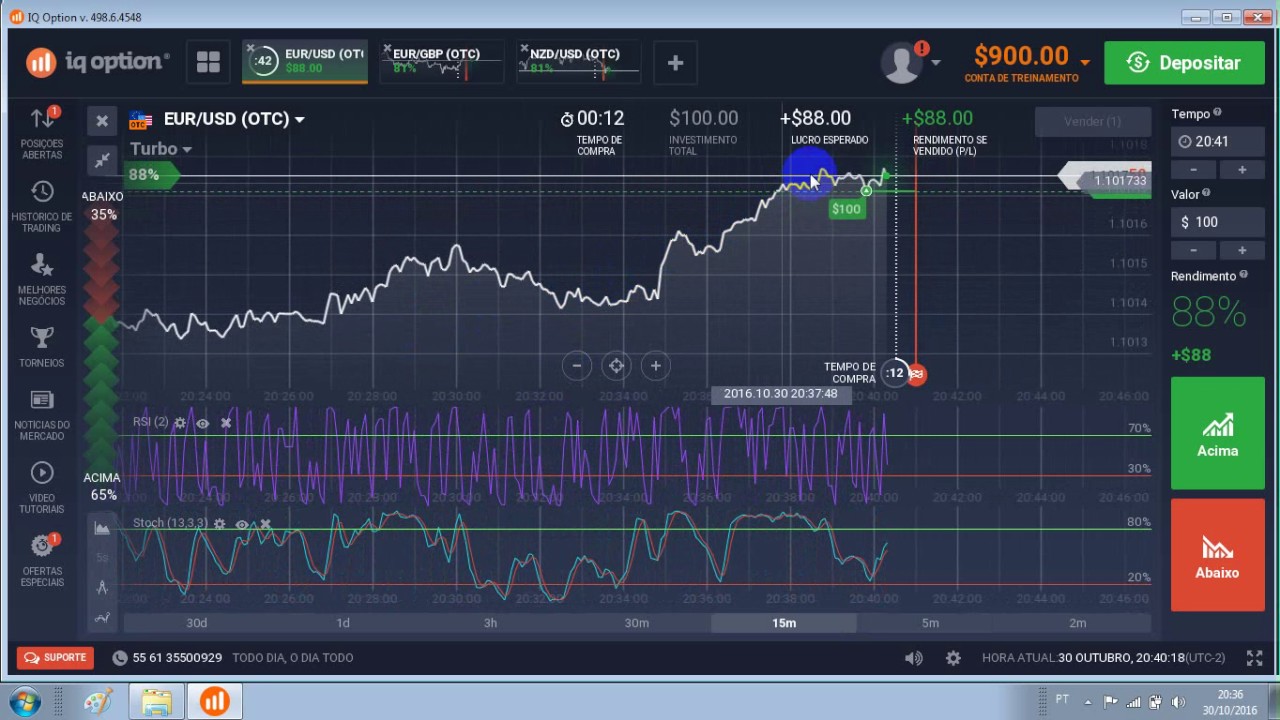This screenshot has width=1280, height=720.
Task: Click the Windows tray volume icon
Action: [x=1177, y=701]
